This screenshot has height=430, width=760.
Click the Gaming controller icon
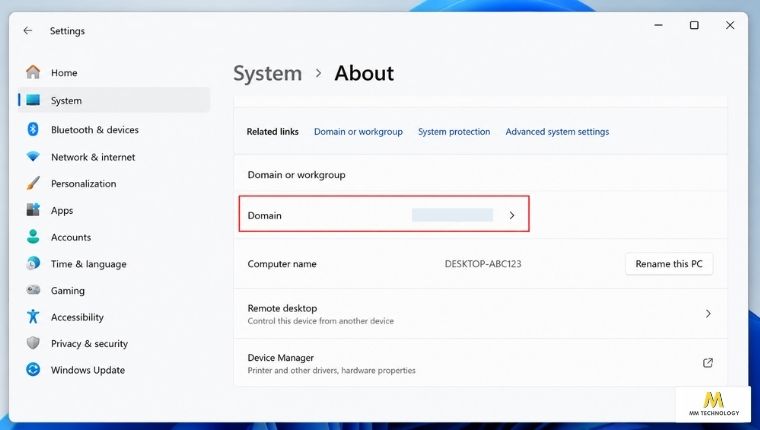33,290
